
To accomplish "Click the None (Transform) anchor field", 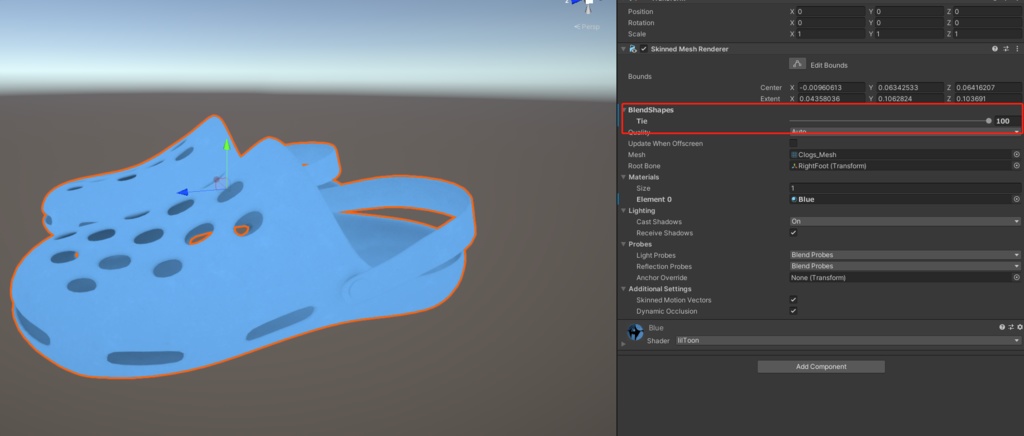I will click(900, 277).
